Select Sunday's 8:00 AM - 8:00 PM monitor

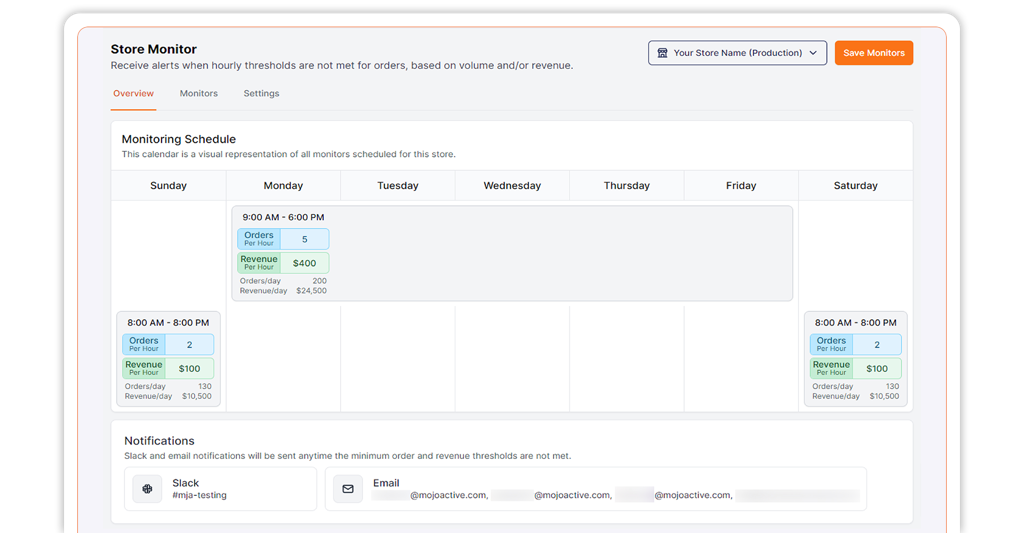pos(168,323)
